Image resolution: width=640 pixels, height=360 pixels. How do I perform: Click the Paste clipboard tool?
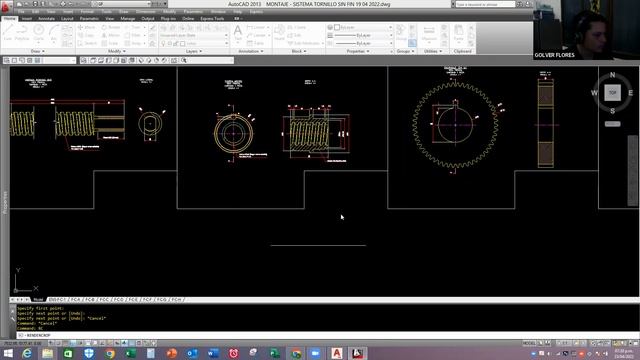tap(458, 33)
